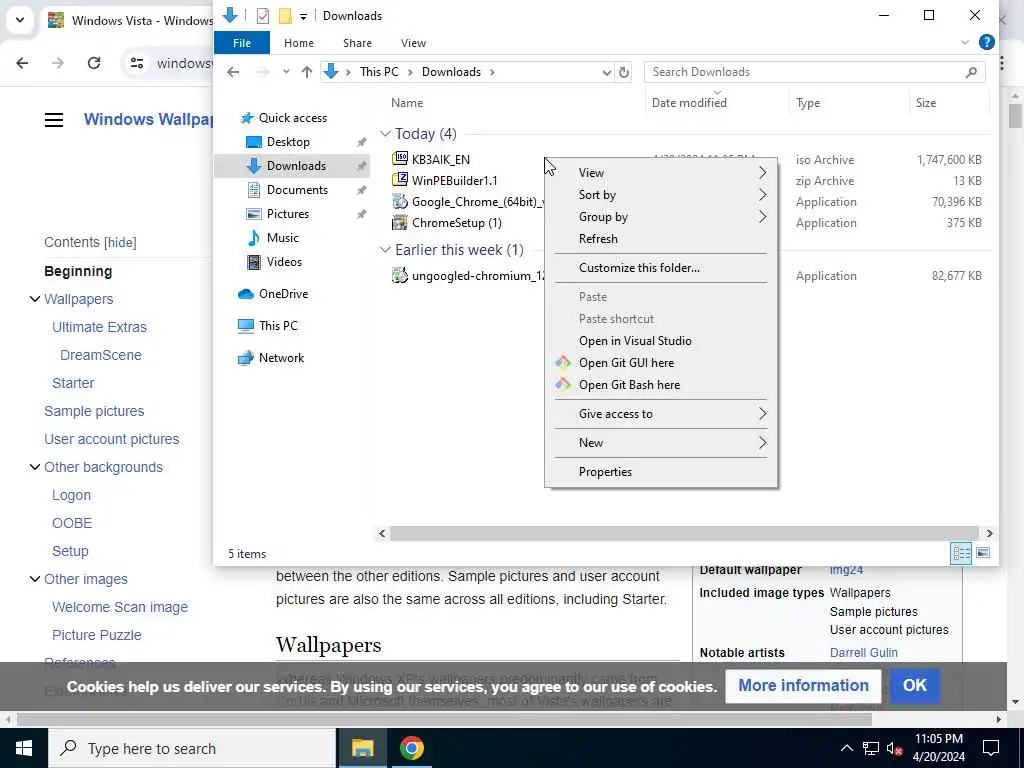Choose Open in Visual Studio

tap(660, 341)
